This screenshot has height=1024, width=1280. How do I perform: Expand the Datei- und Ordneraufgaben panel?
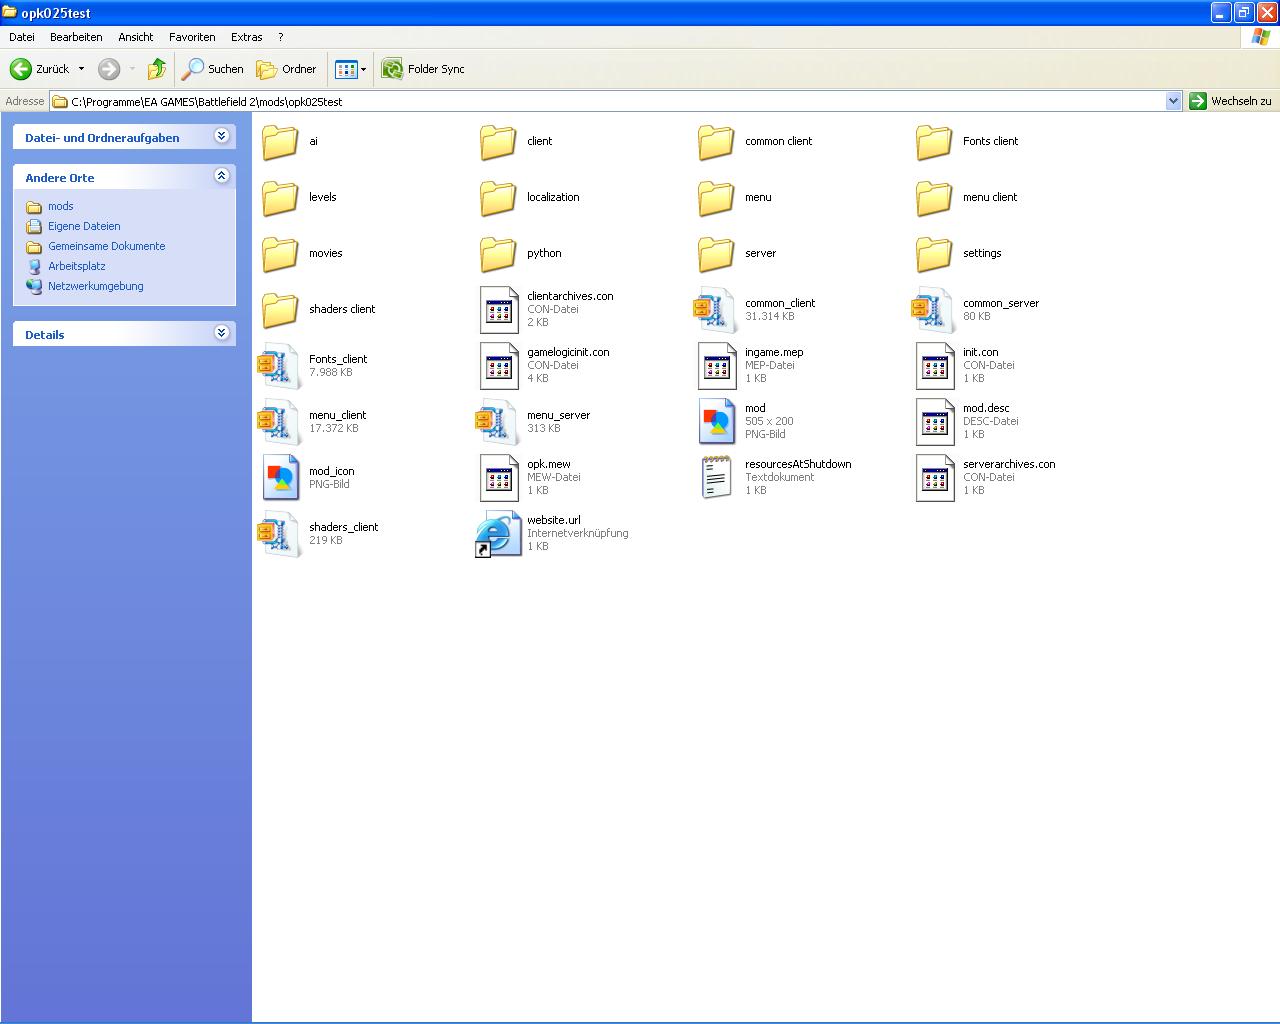pyautogui.click(x=222, y=136)
